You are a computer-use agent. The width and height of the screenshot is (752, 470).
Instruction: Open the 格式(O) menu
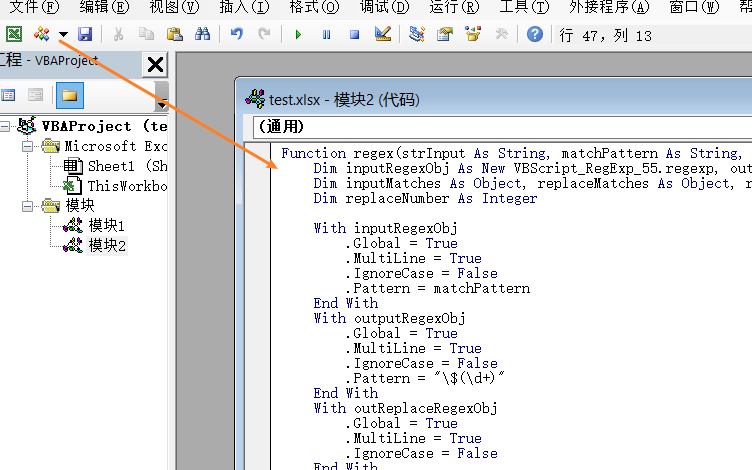[x=314, y=7]
